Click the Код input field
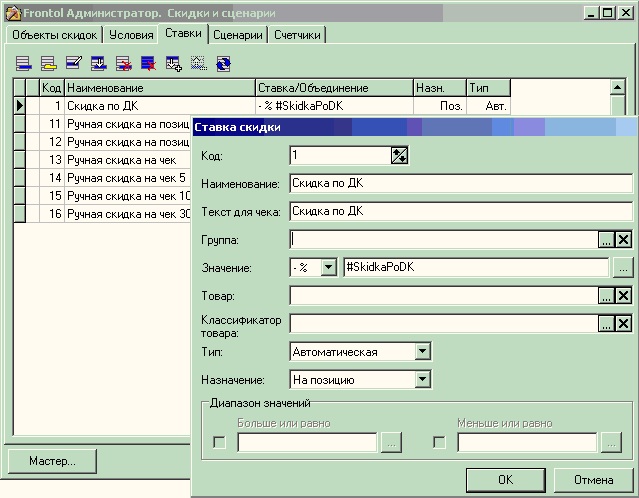The image size is (639, 498). pos(340,156)
